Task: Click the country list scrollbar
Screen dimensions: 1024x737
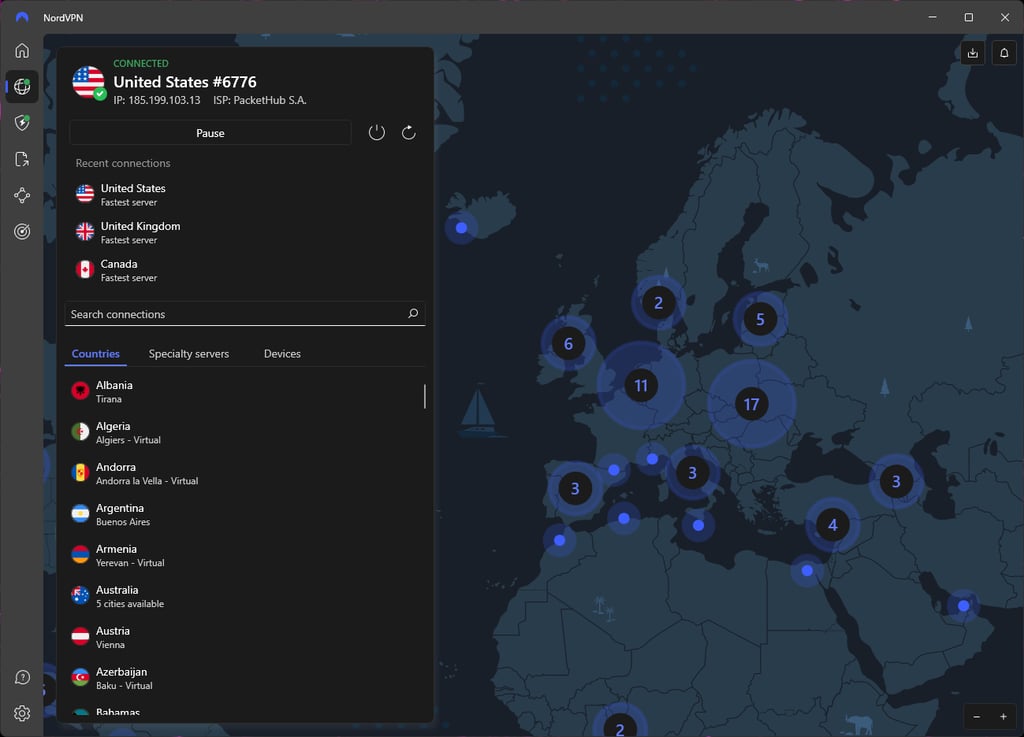Action: pyautogui.click(x=424, y=396)
